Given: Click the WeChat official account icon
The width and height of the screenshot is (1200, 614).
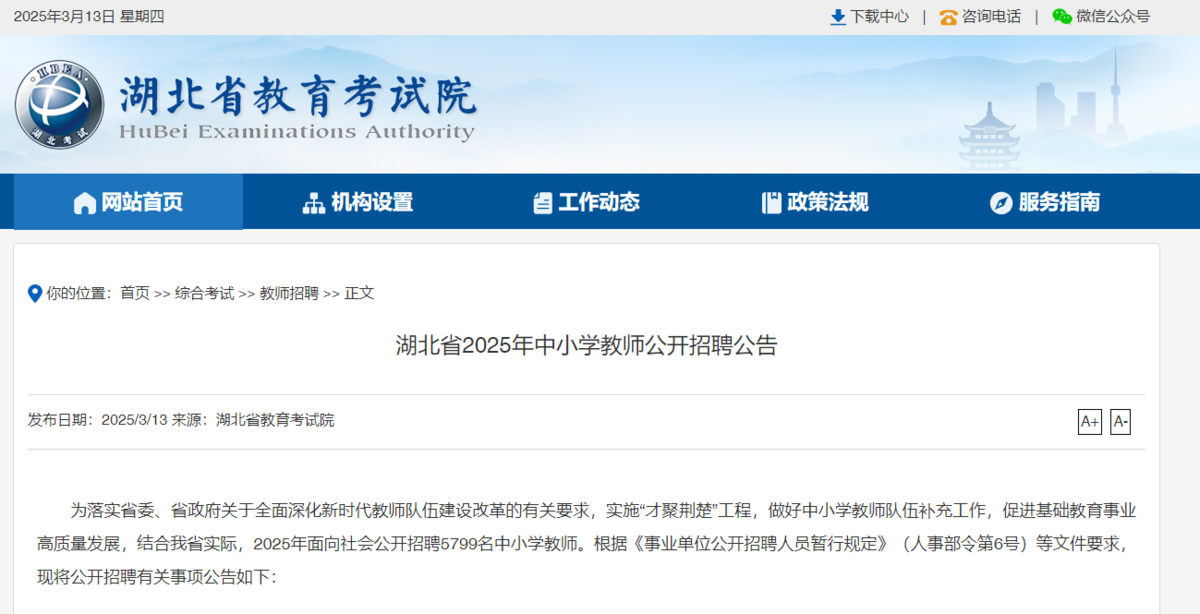Looking at the screenshot, I should pyautogui.click(x=1062, y=17).
